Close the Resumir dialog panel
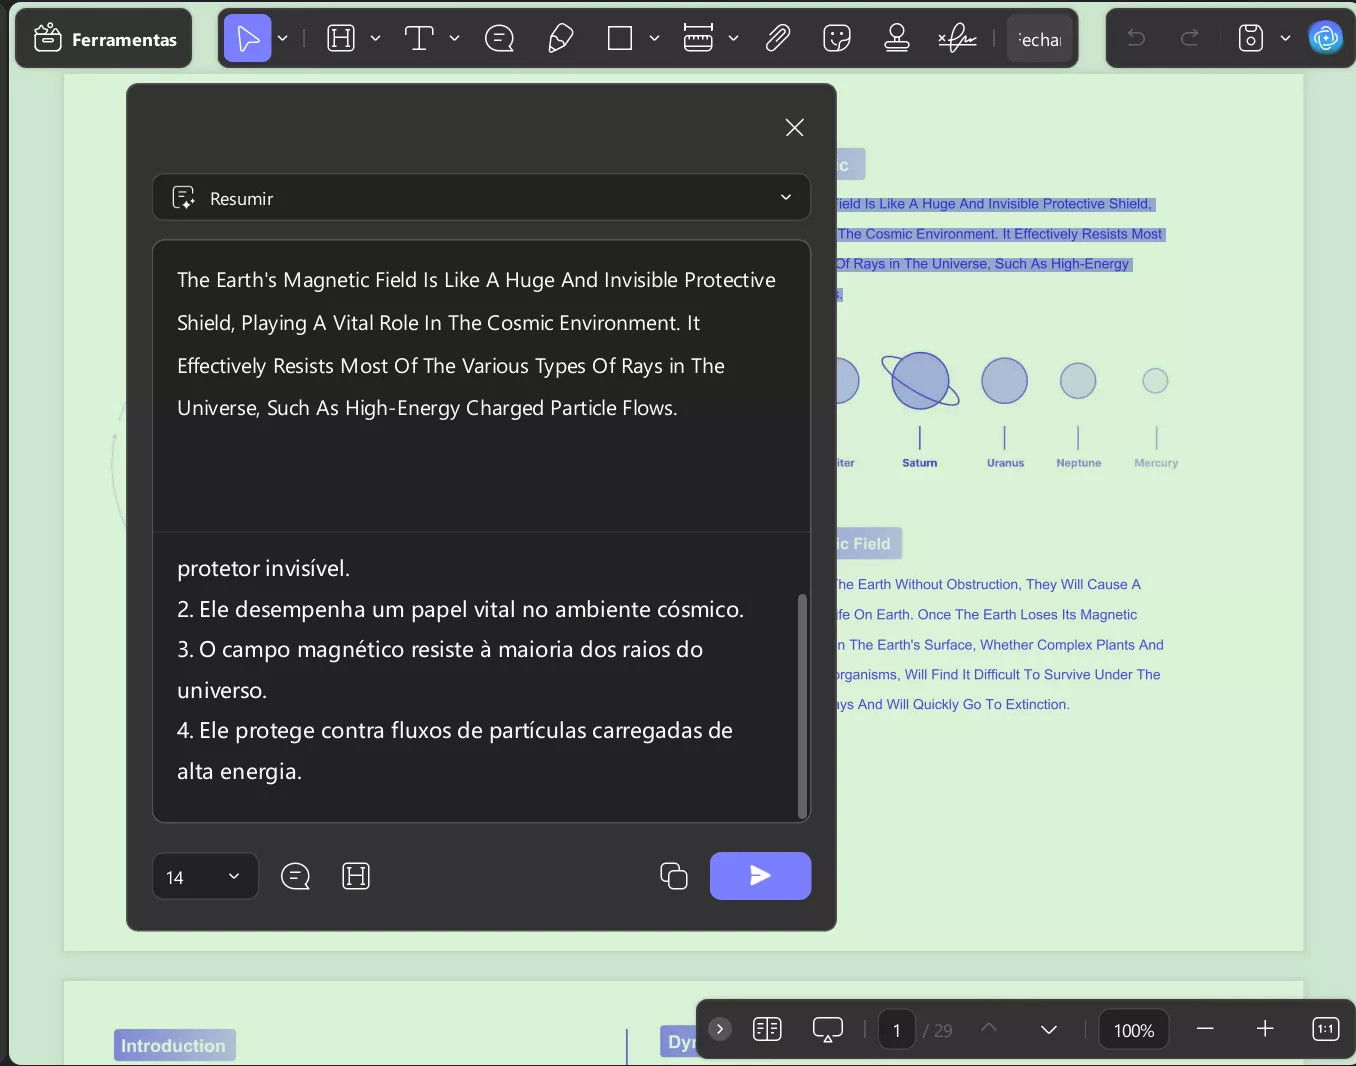The width and height of the screenshot is (1356, 1066). pyautogui.click(x=795, y=128)
